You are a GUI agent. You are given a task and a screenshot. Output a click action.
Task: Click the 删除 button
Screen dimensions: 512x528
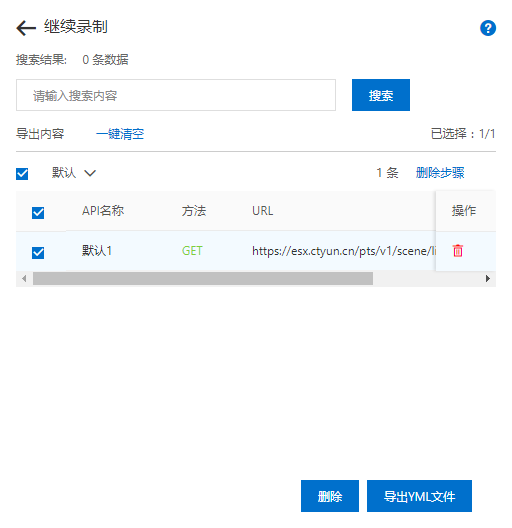coord(330,496)
